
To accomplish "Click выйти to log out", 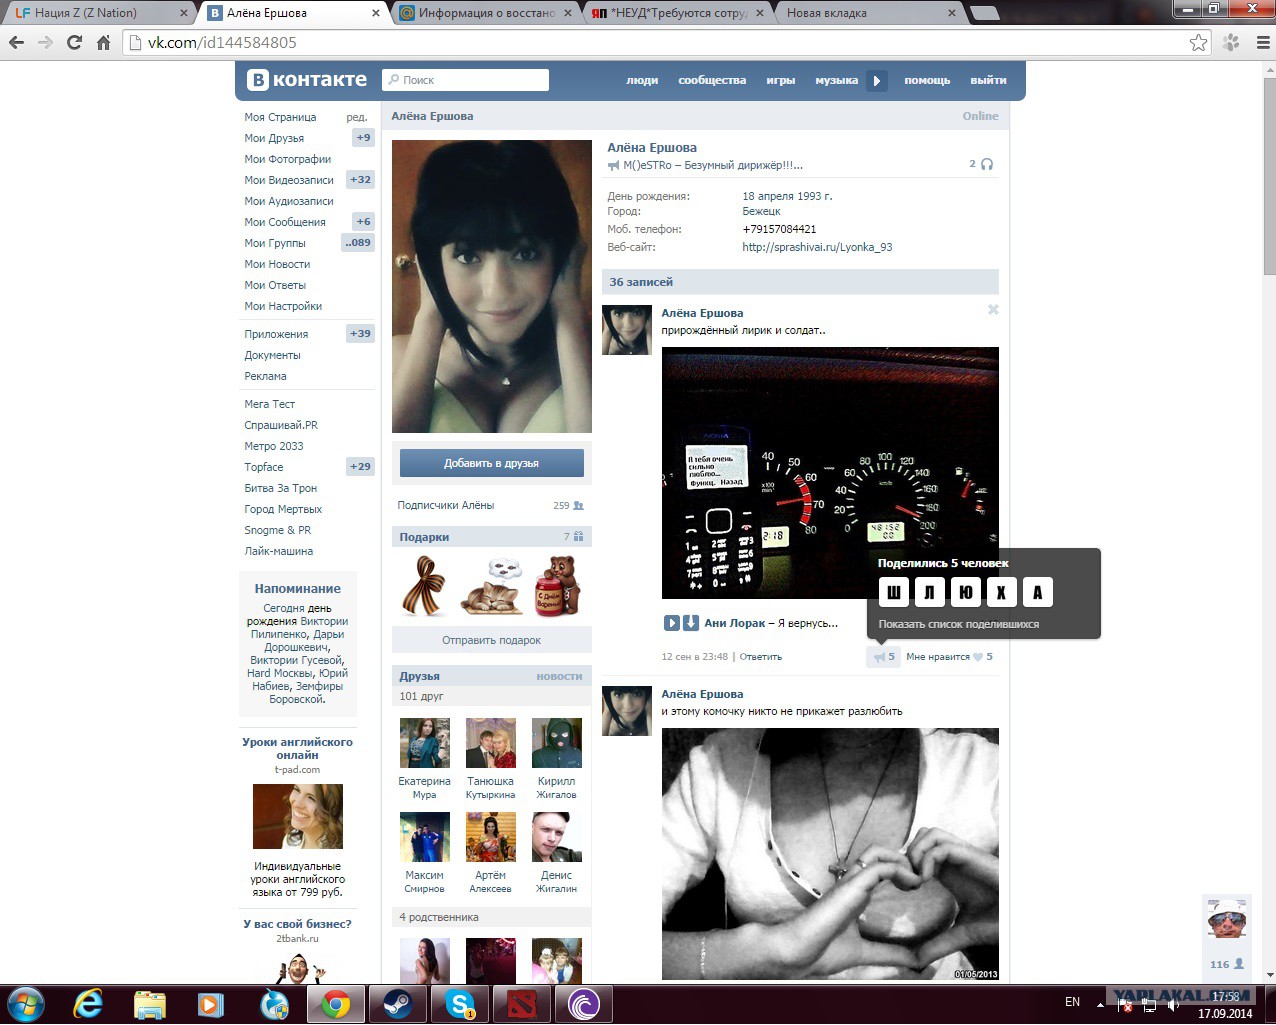I will (988, 80).
